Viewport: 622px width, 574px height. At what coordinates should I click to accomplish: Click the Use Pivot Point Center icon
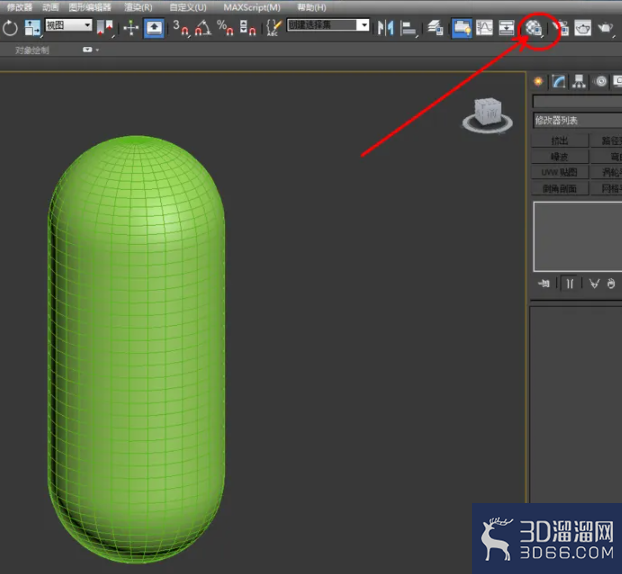click(x=105, y=28)
